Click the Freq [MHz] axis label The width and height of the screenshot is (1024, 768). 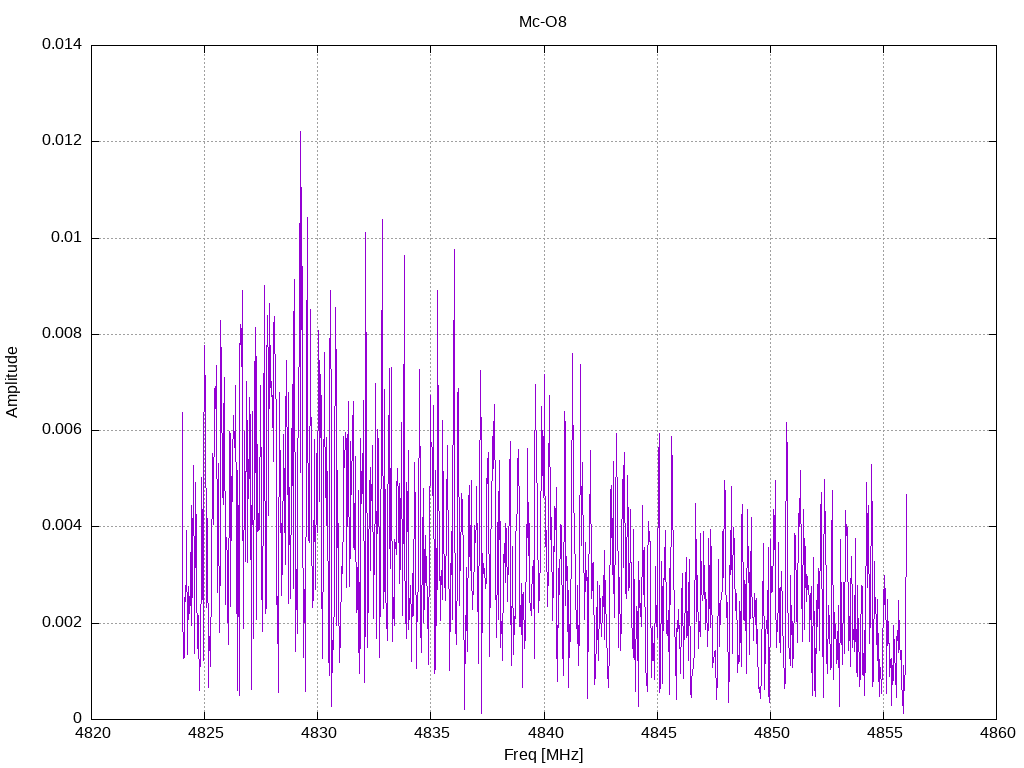[x=543, y=755]
